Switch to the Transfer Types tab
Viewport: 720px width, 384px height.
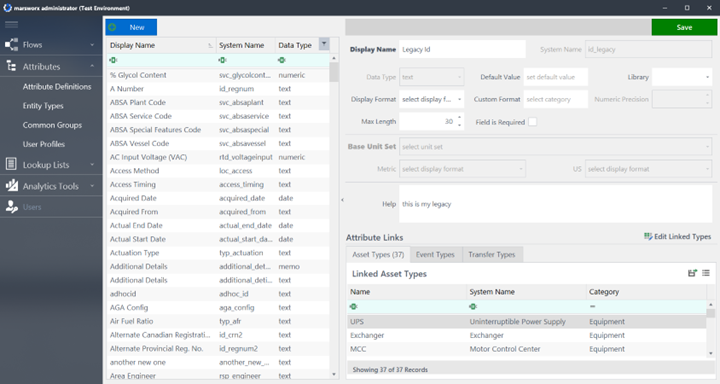tap(492, 254)
